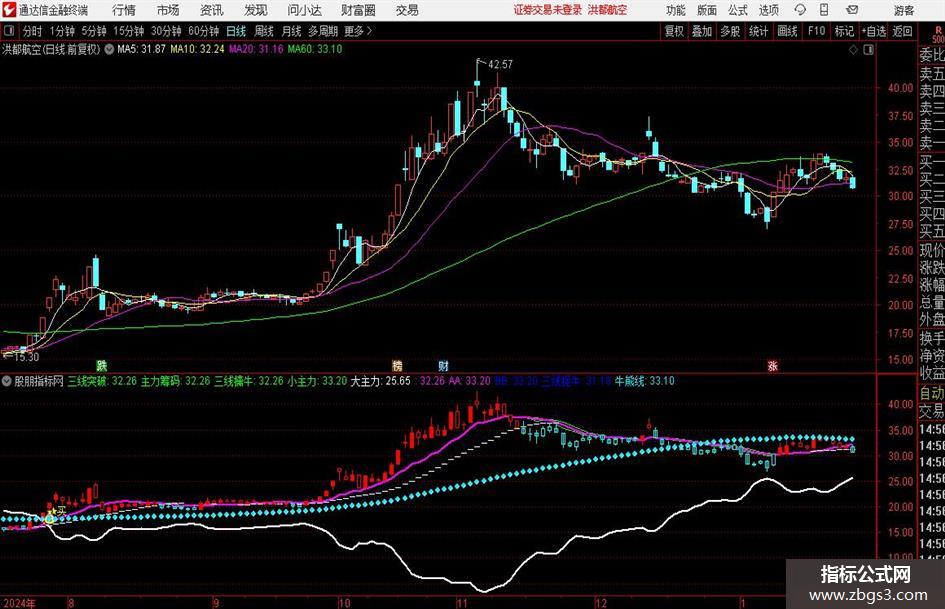Click the 2024年 date axis label

click(19, 603)
